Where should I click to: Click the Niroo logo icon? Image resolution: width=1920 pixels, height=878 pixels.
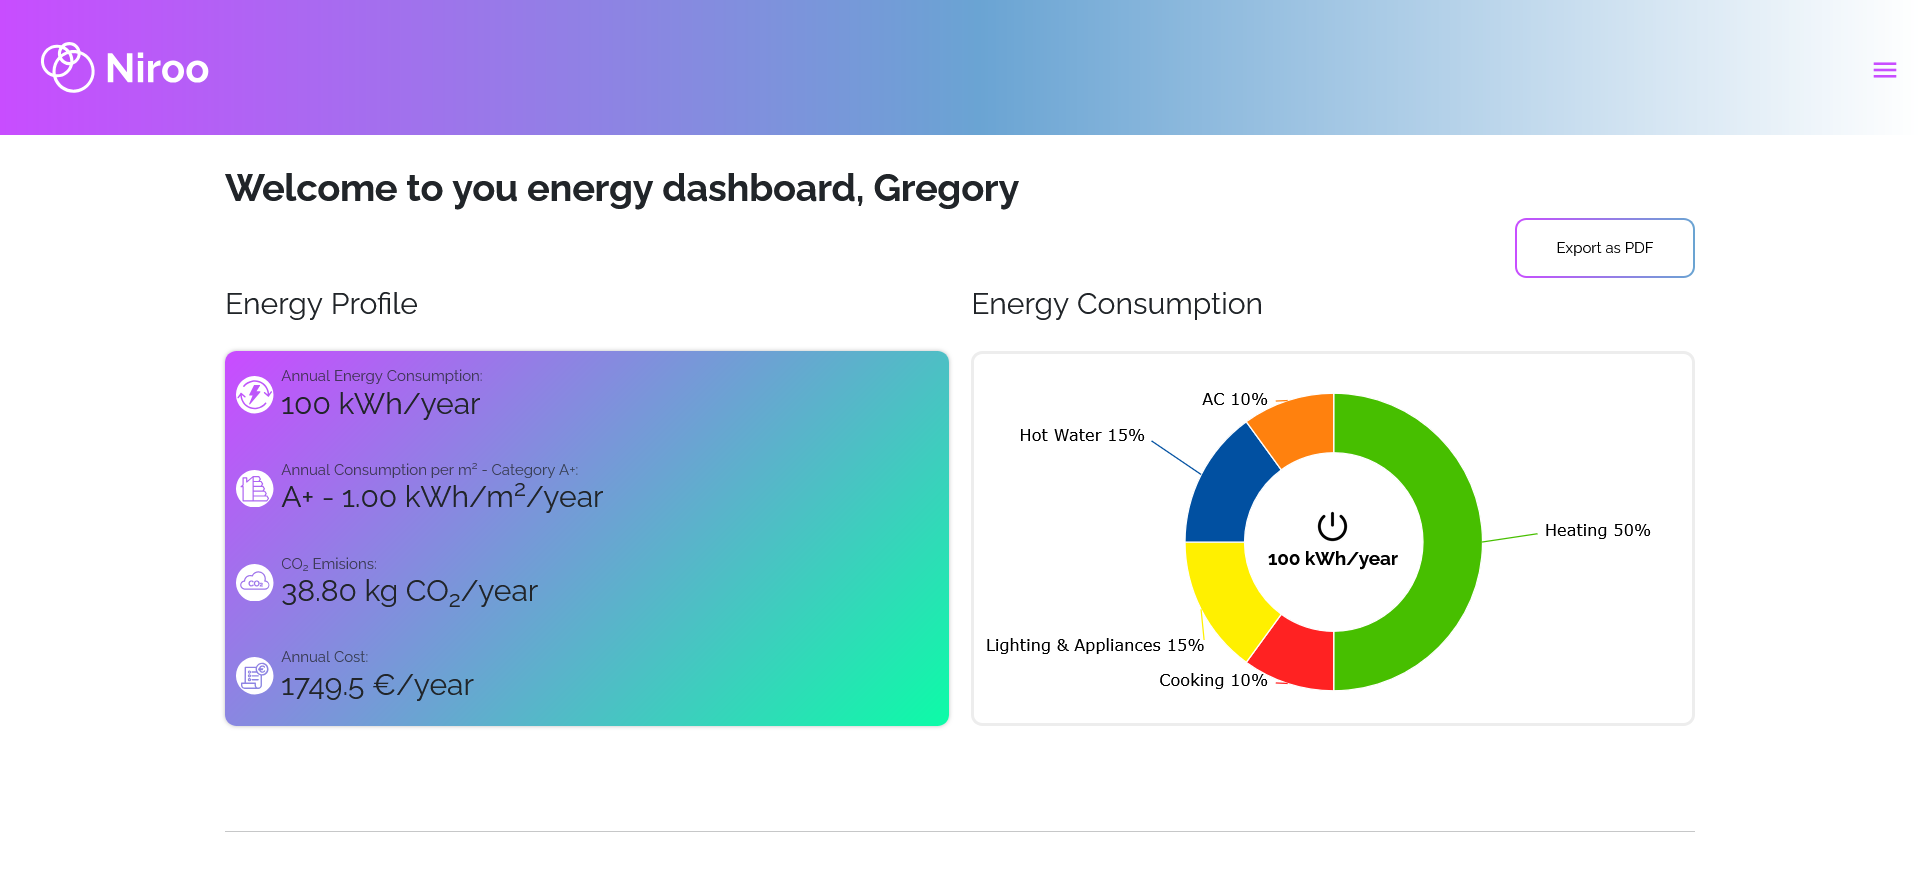67,68
